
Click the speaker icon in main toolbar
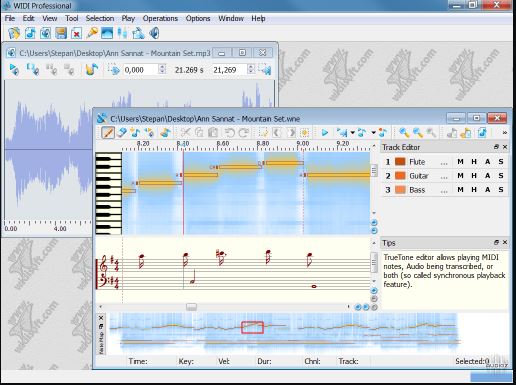point(154,33)
